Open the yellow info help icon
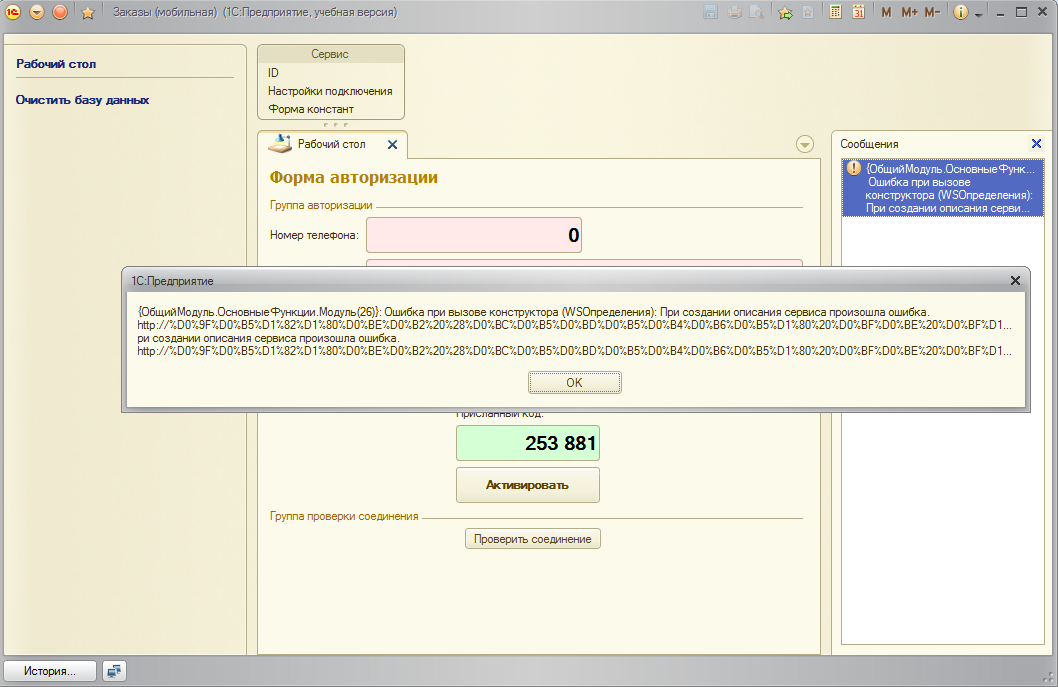 point(961,12)
